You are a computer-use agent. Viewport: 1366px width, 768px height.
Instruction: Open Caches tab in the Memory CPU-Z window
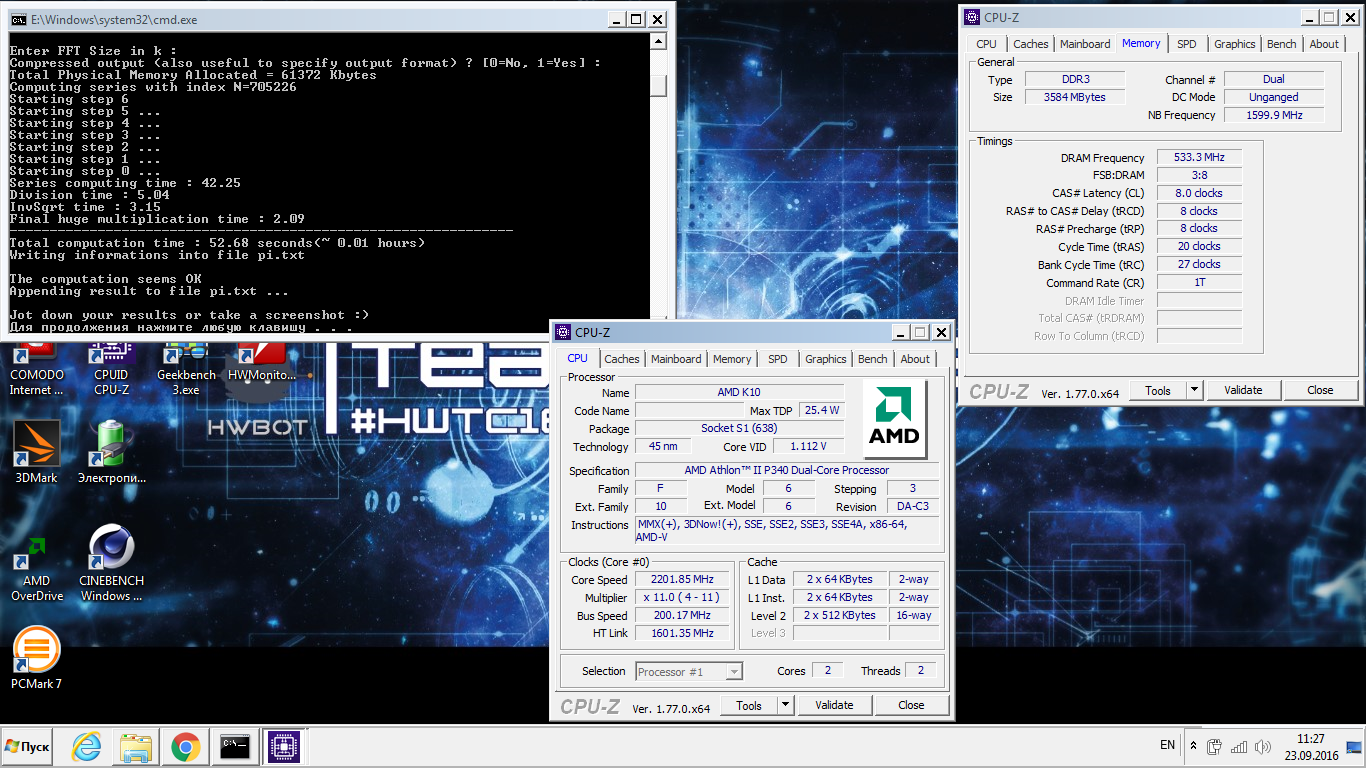click(x=1031, y=44)
